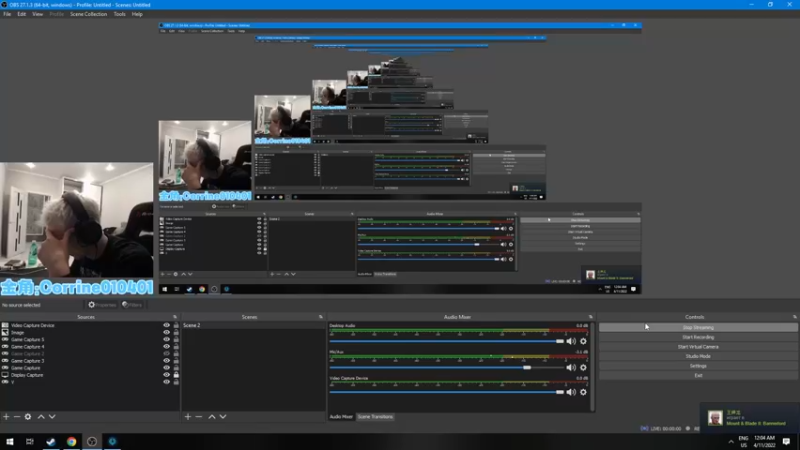Click the Exit button in Controls

point(698,376)
